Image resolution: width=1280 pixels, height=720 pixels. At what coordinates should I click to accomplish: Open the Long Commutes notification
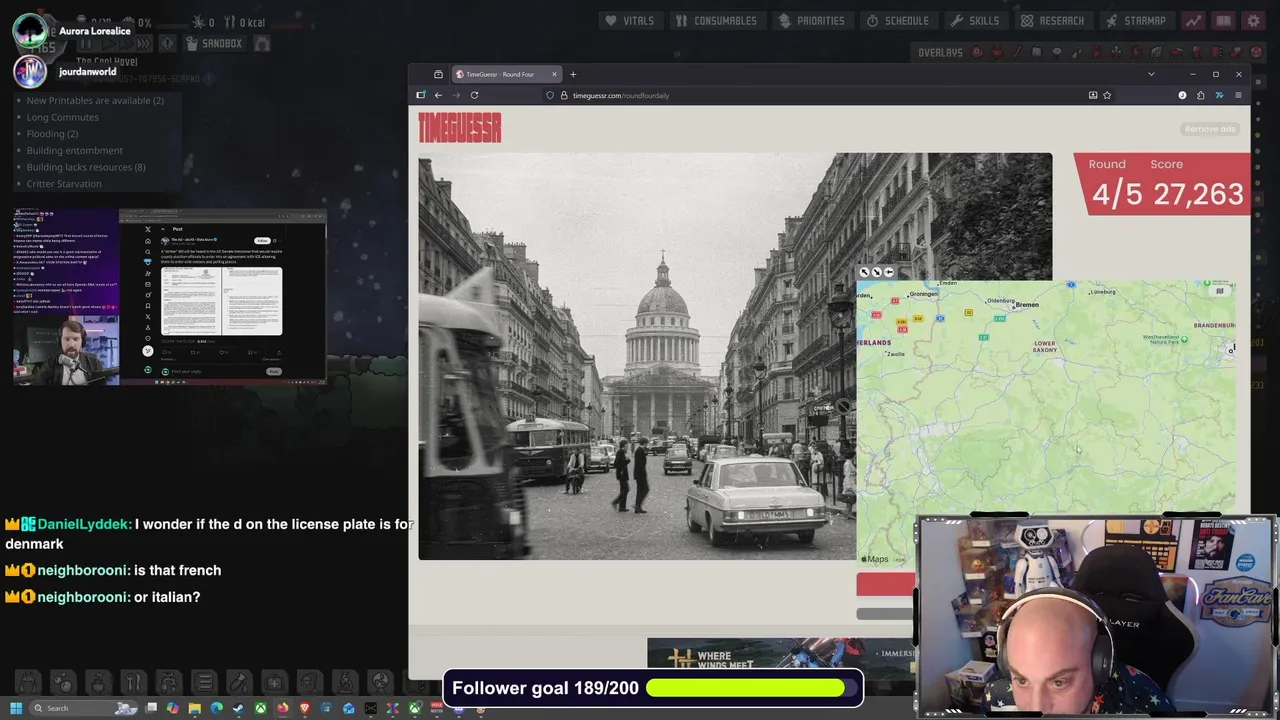pyautogui.click(x=62, y=117)
